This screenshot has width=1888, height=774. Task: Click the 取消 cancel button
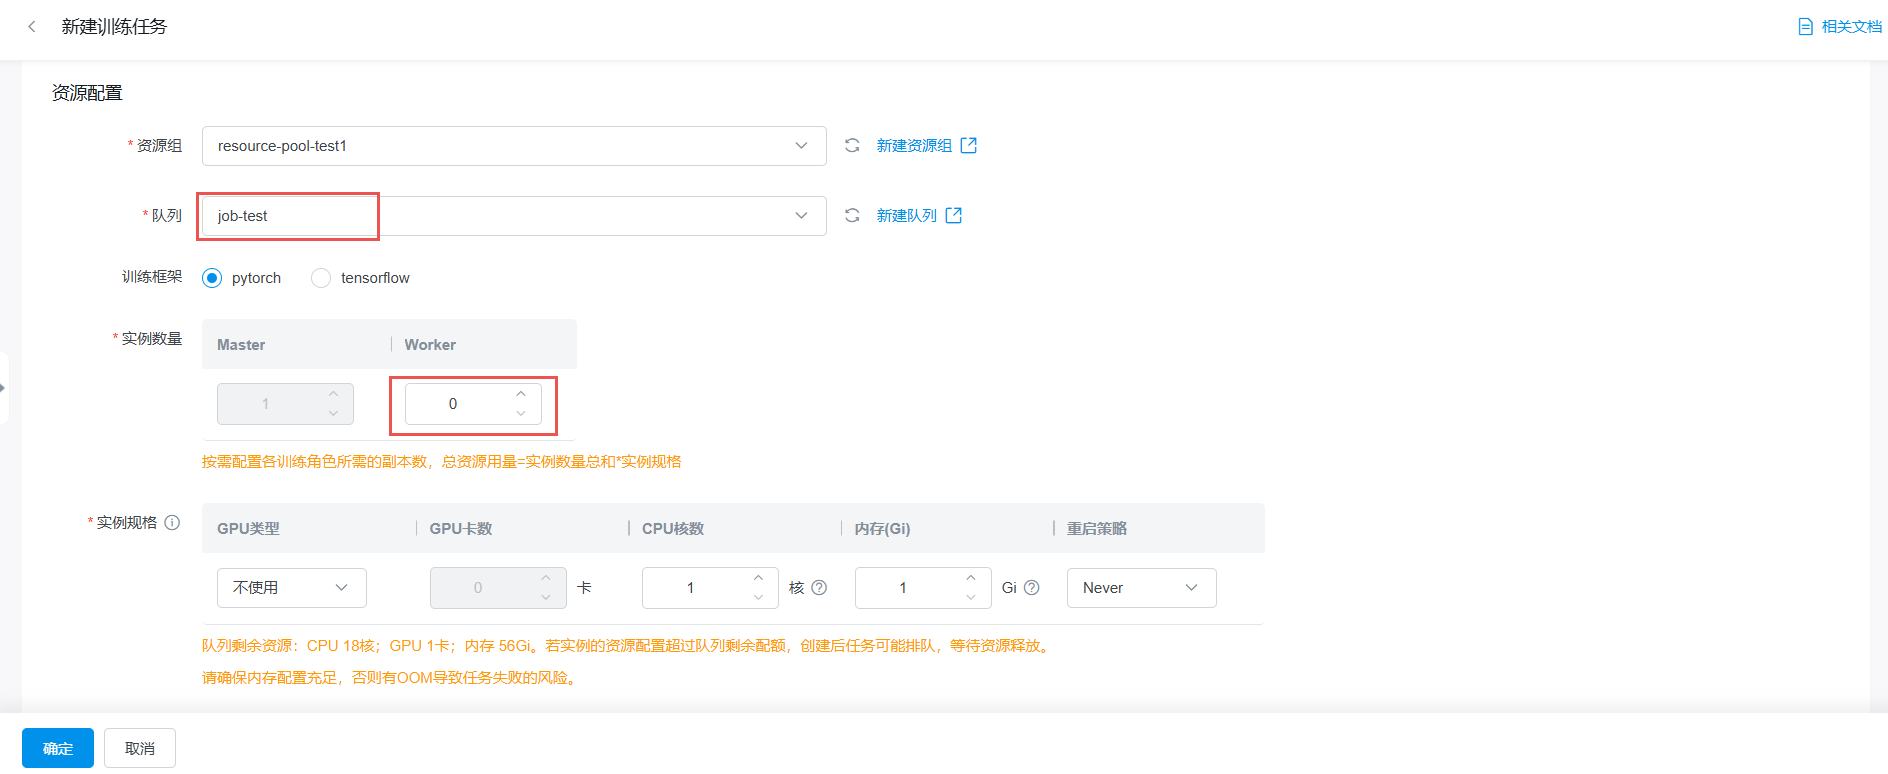coord(140,748)
